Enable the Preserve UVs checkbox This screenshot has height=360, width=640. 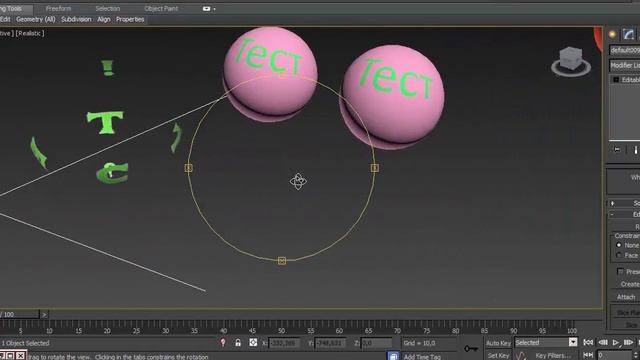point(620,271)
